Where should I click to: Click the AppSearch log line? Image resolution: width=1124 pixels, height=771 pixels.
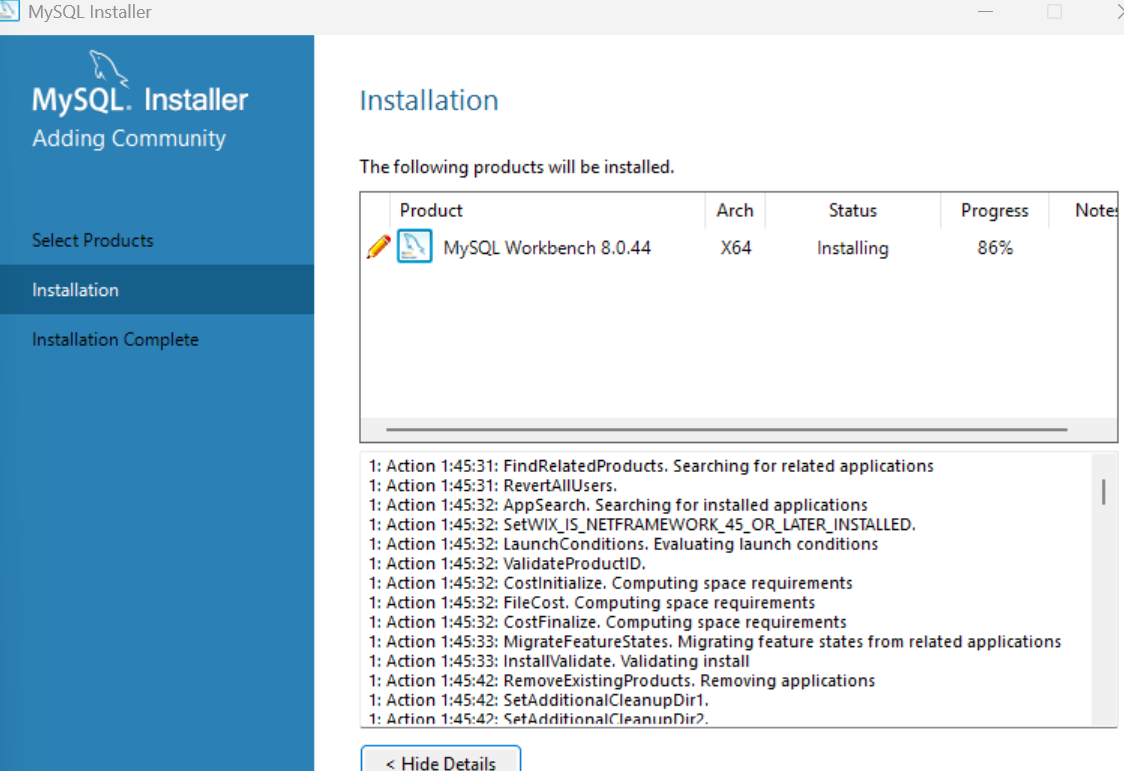(x=618, y=504)
